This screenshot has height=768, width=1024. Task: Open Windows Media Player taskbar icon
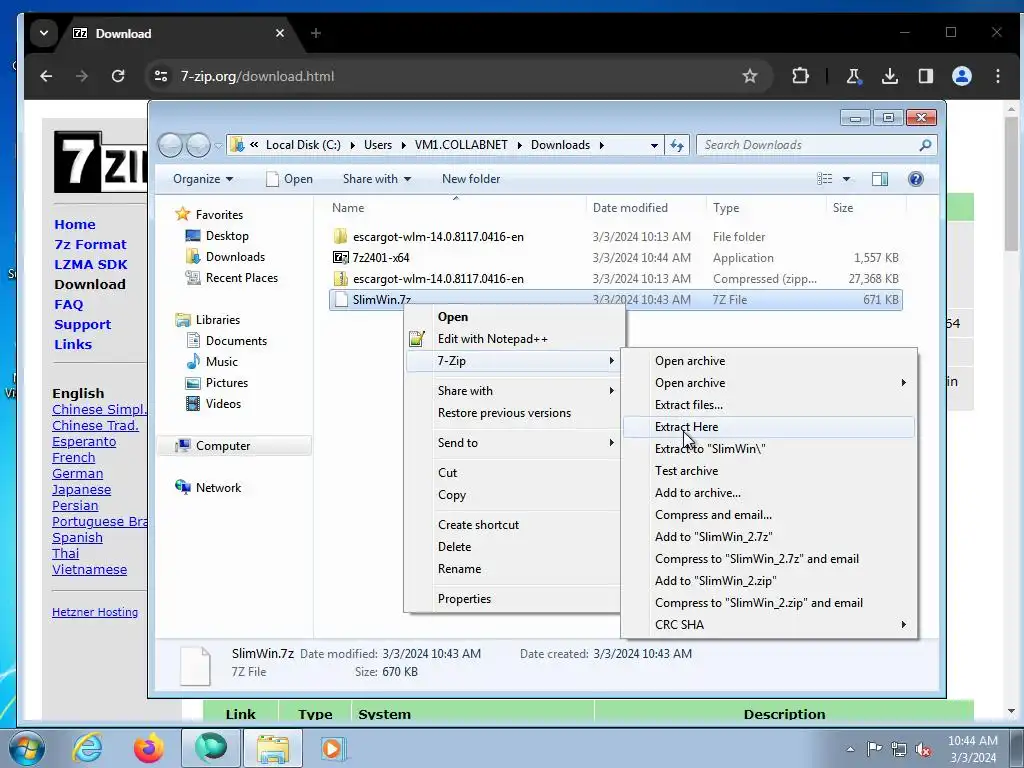click(333, 748)
